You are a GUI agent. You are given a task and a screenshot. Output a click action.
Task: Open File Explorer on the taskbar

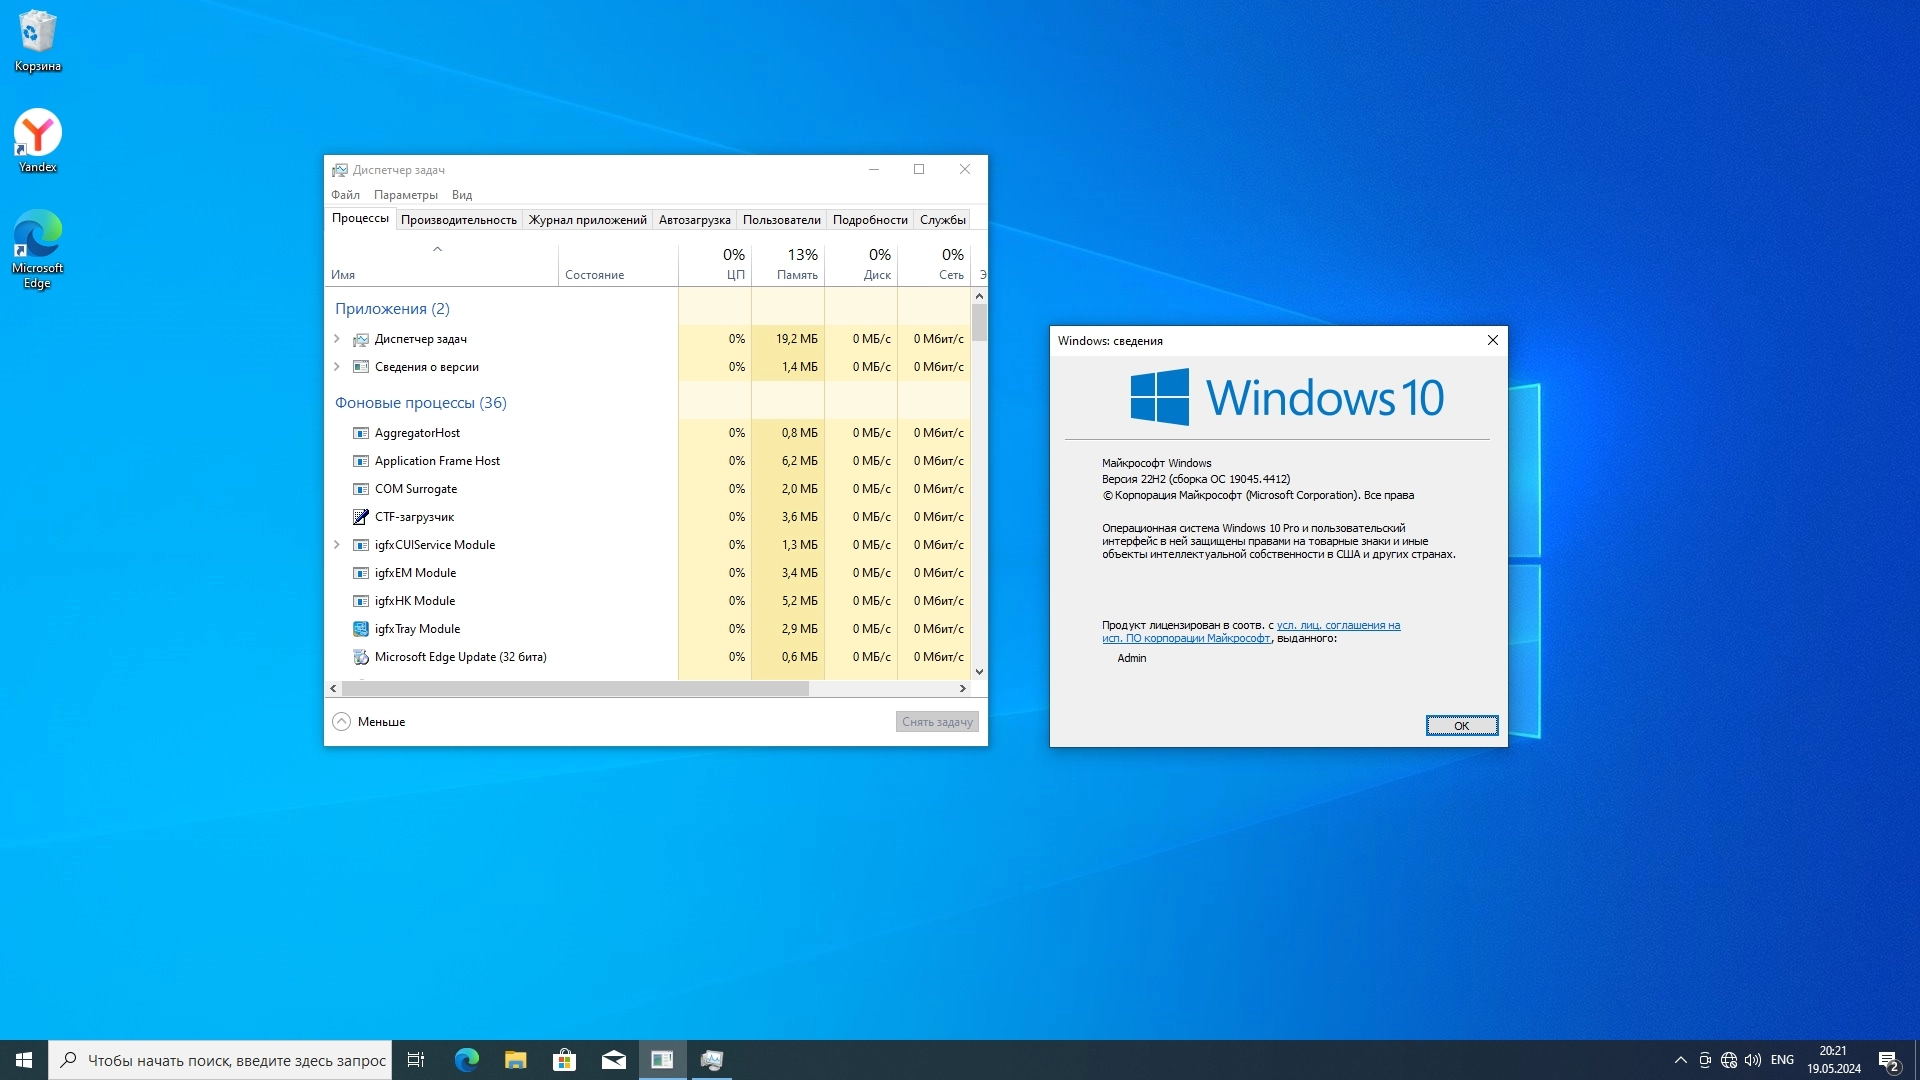pos(516,1060)
